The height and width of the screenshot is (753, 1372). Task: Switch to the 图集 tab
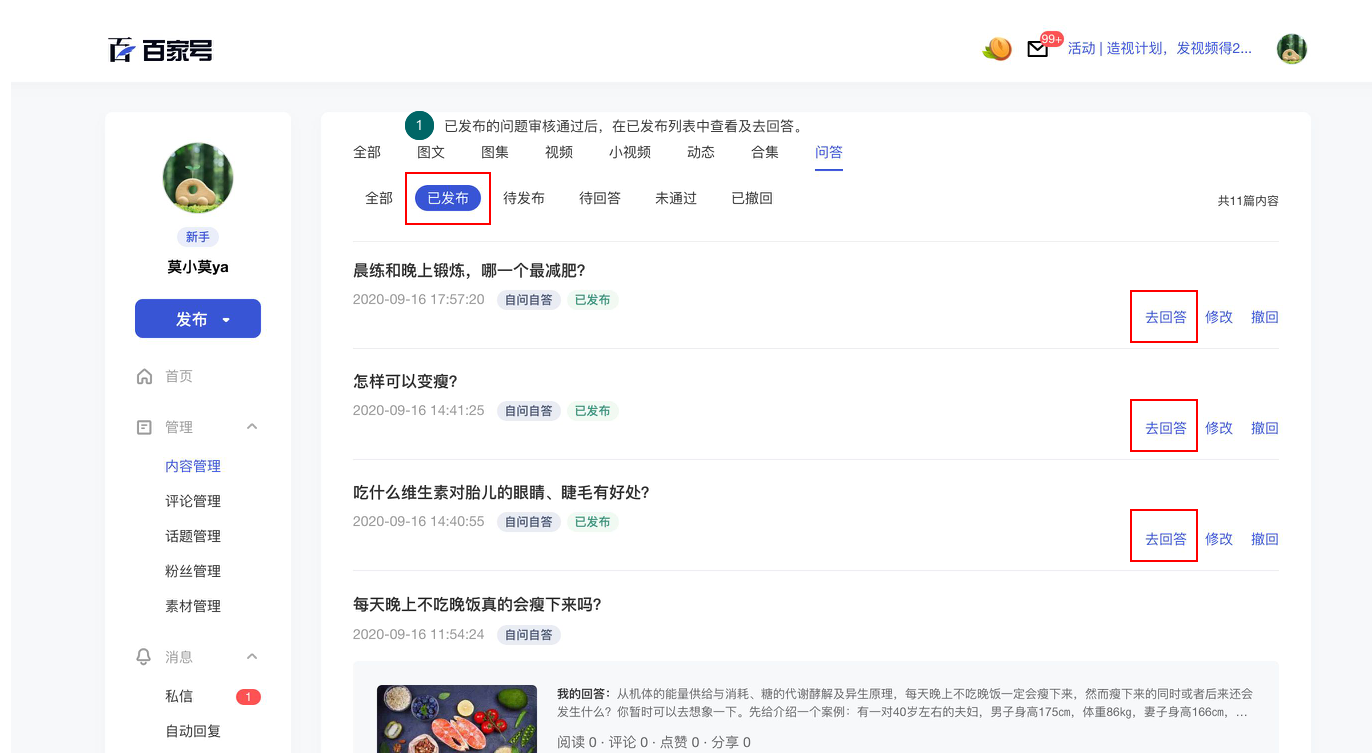(x=495, y=152)
